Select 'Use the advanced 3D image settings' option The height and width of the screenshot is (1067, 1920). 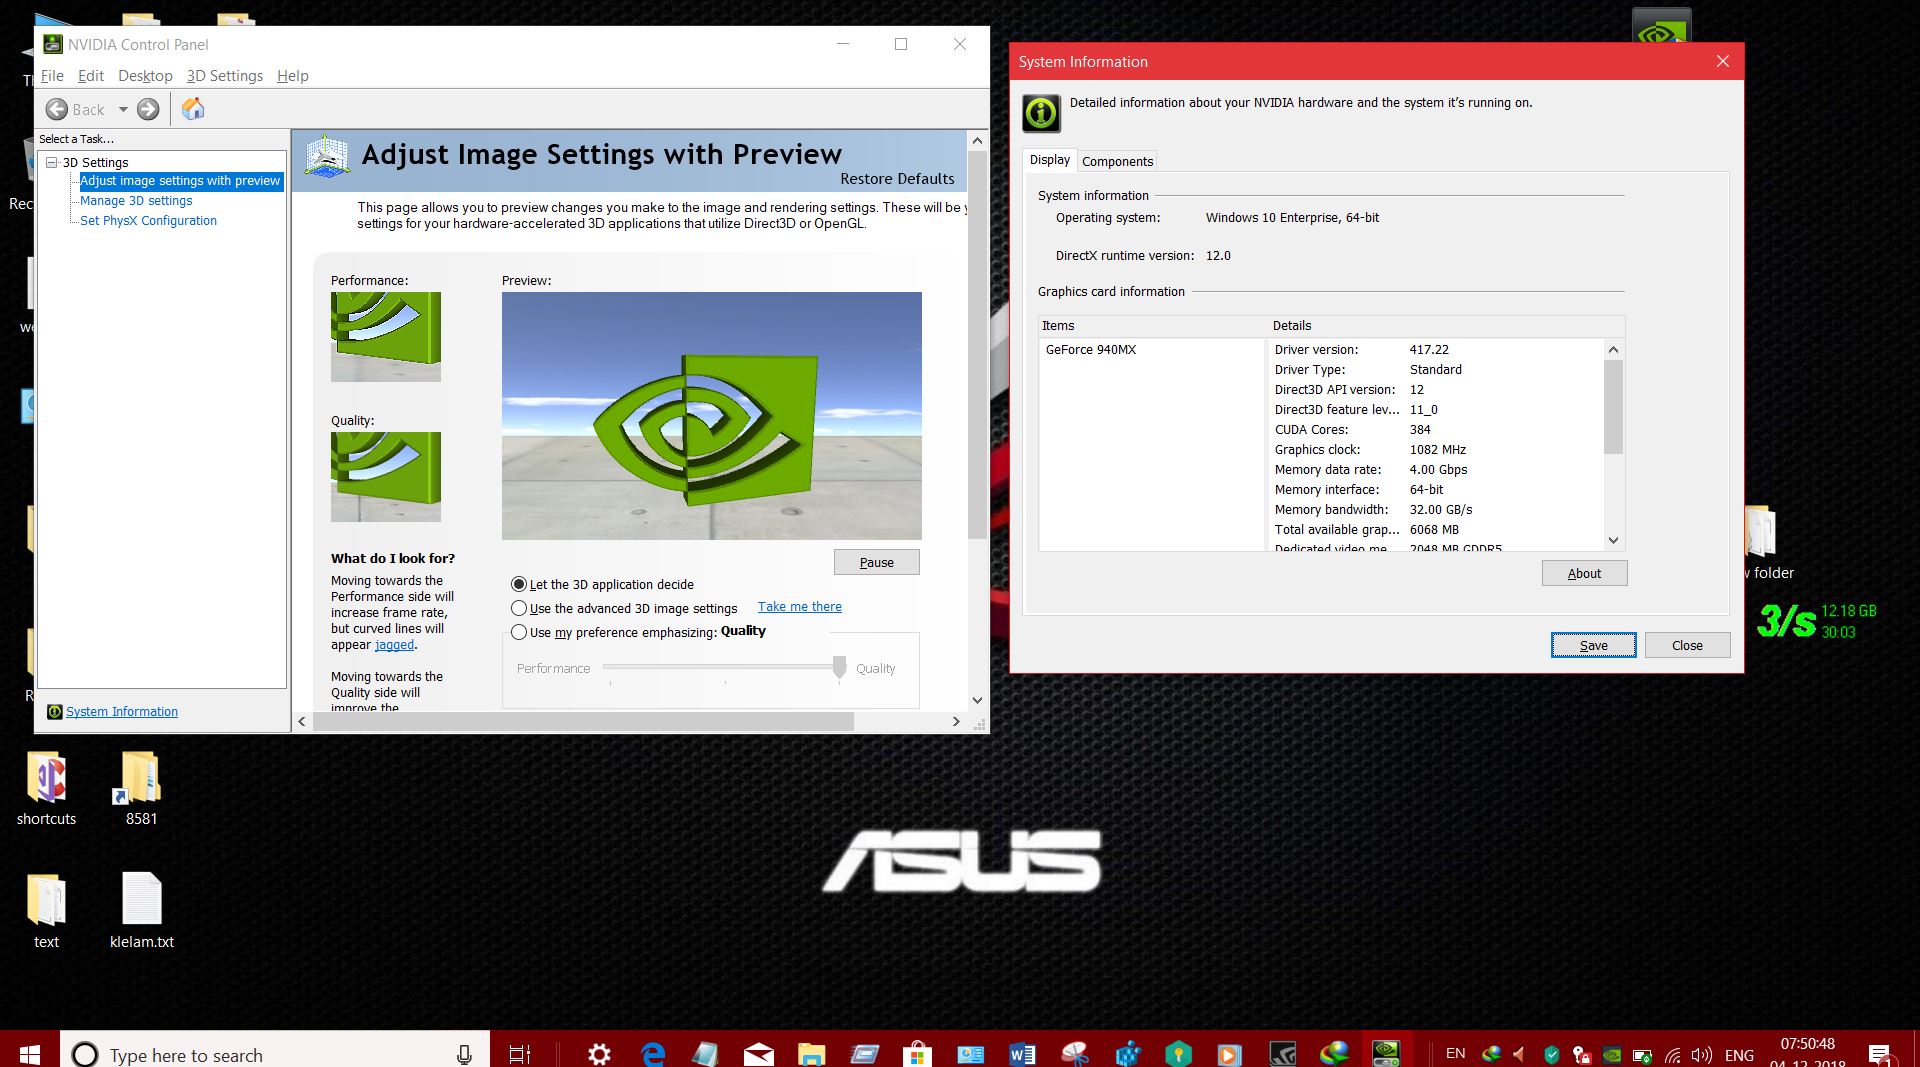tap(519, 608)
